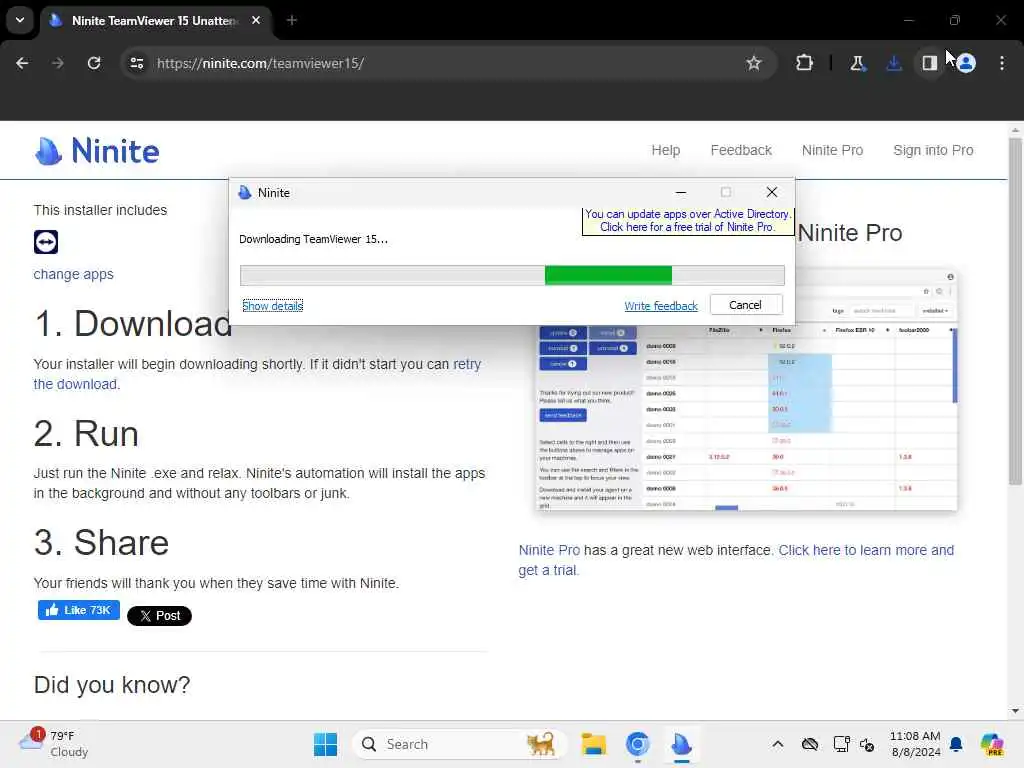Image resolution: width=1024 pixels, height=768 pixels.
Task: Launch the Copilot preview taskbar icon
Action: coord(992,744)
